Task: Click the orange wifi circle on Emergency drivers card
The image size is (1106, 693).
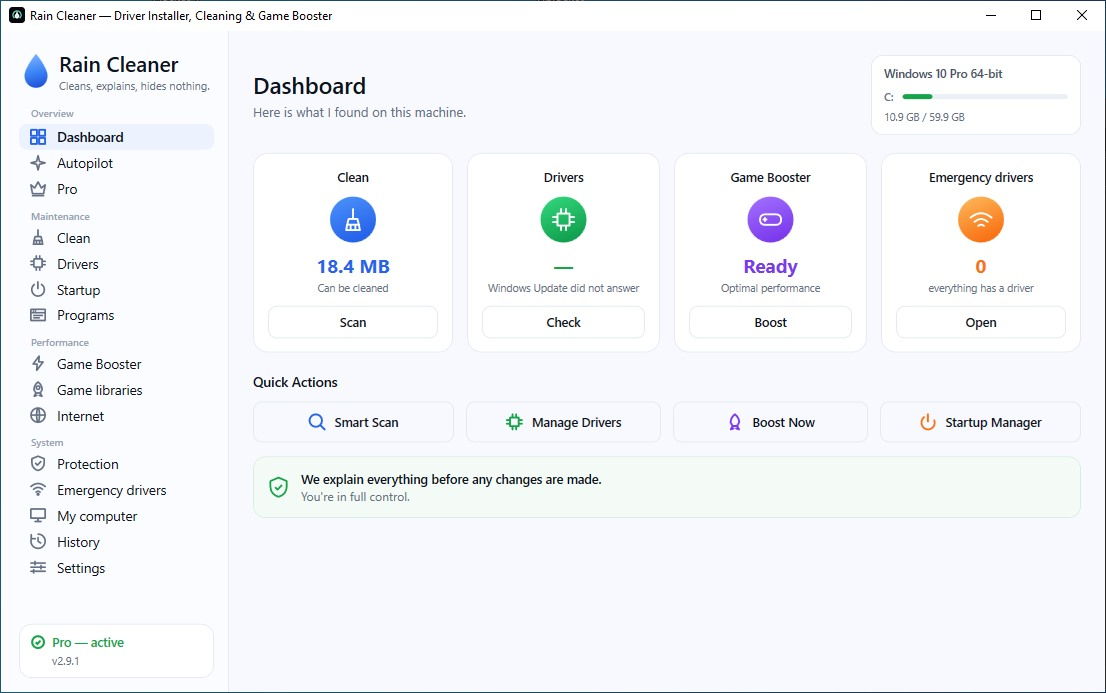Action: tap(980, 219)
